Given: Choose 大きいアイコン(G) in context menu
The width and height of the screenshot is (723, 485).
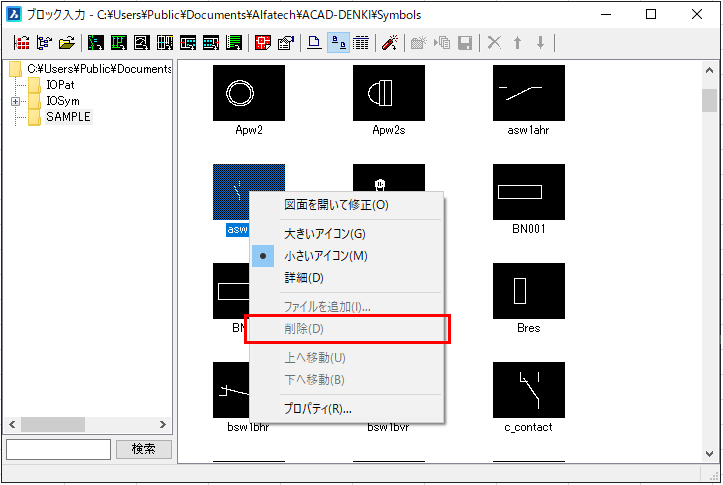Looking at the screenshot, I should [347, 234].
